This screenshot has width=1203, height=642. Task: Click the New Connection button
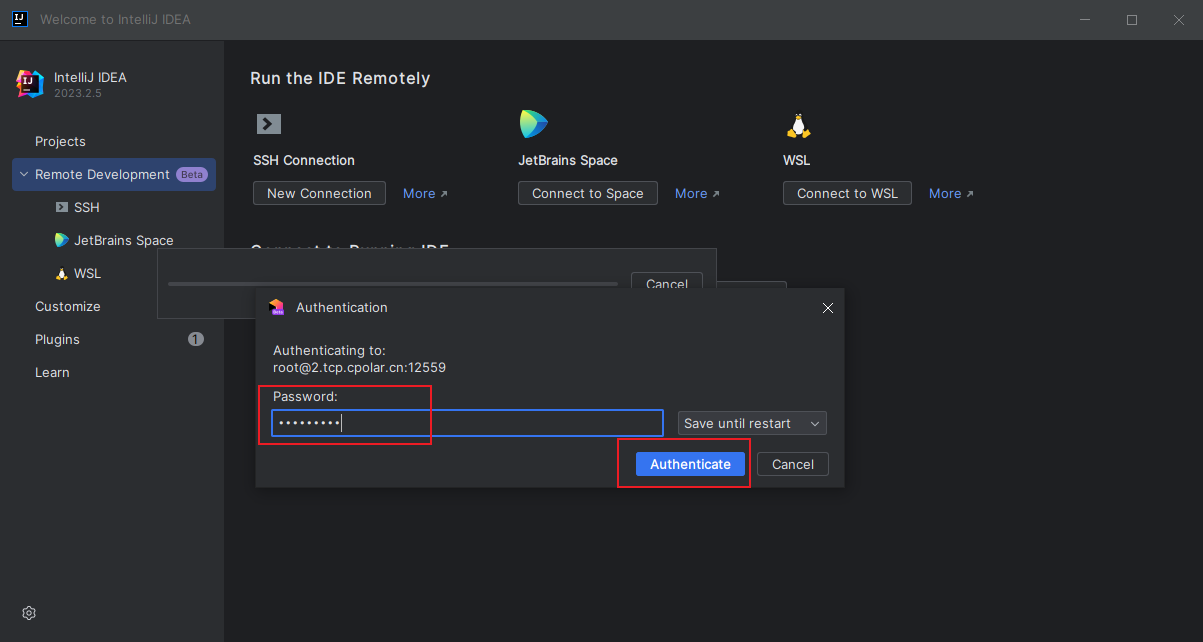pyautogui.click(x=319, y=193)
